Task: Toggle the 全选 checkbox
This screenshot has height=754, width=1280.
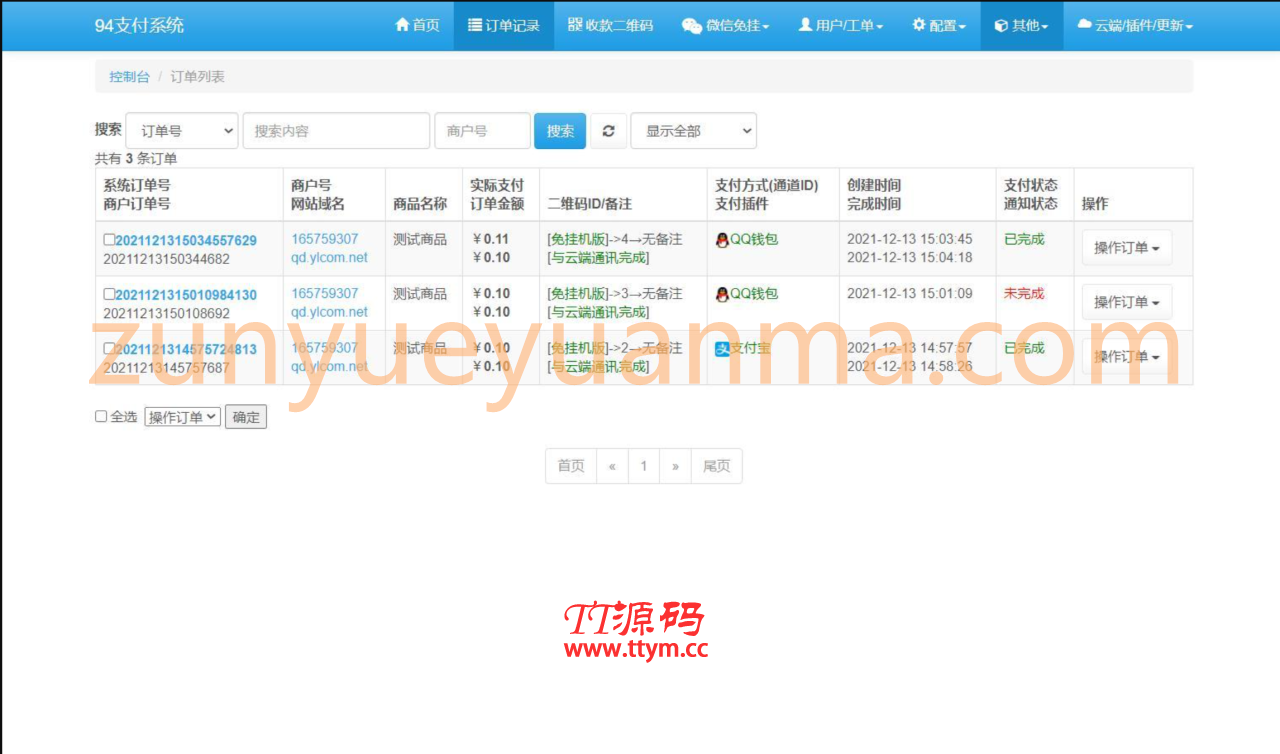Action: 101,417
